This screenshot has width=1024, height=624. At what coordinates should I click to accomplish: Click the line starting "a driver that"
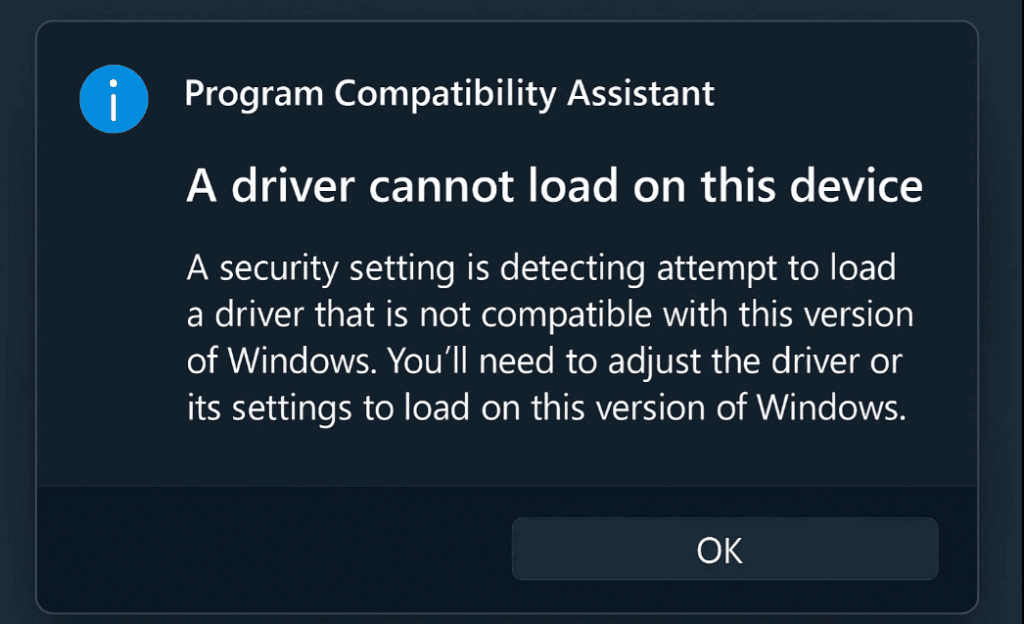(550, 314)
